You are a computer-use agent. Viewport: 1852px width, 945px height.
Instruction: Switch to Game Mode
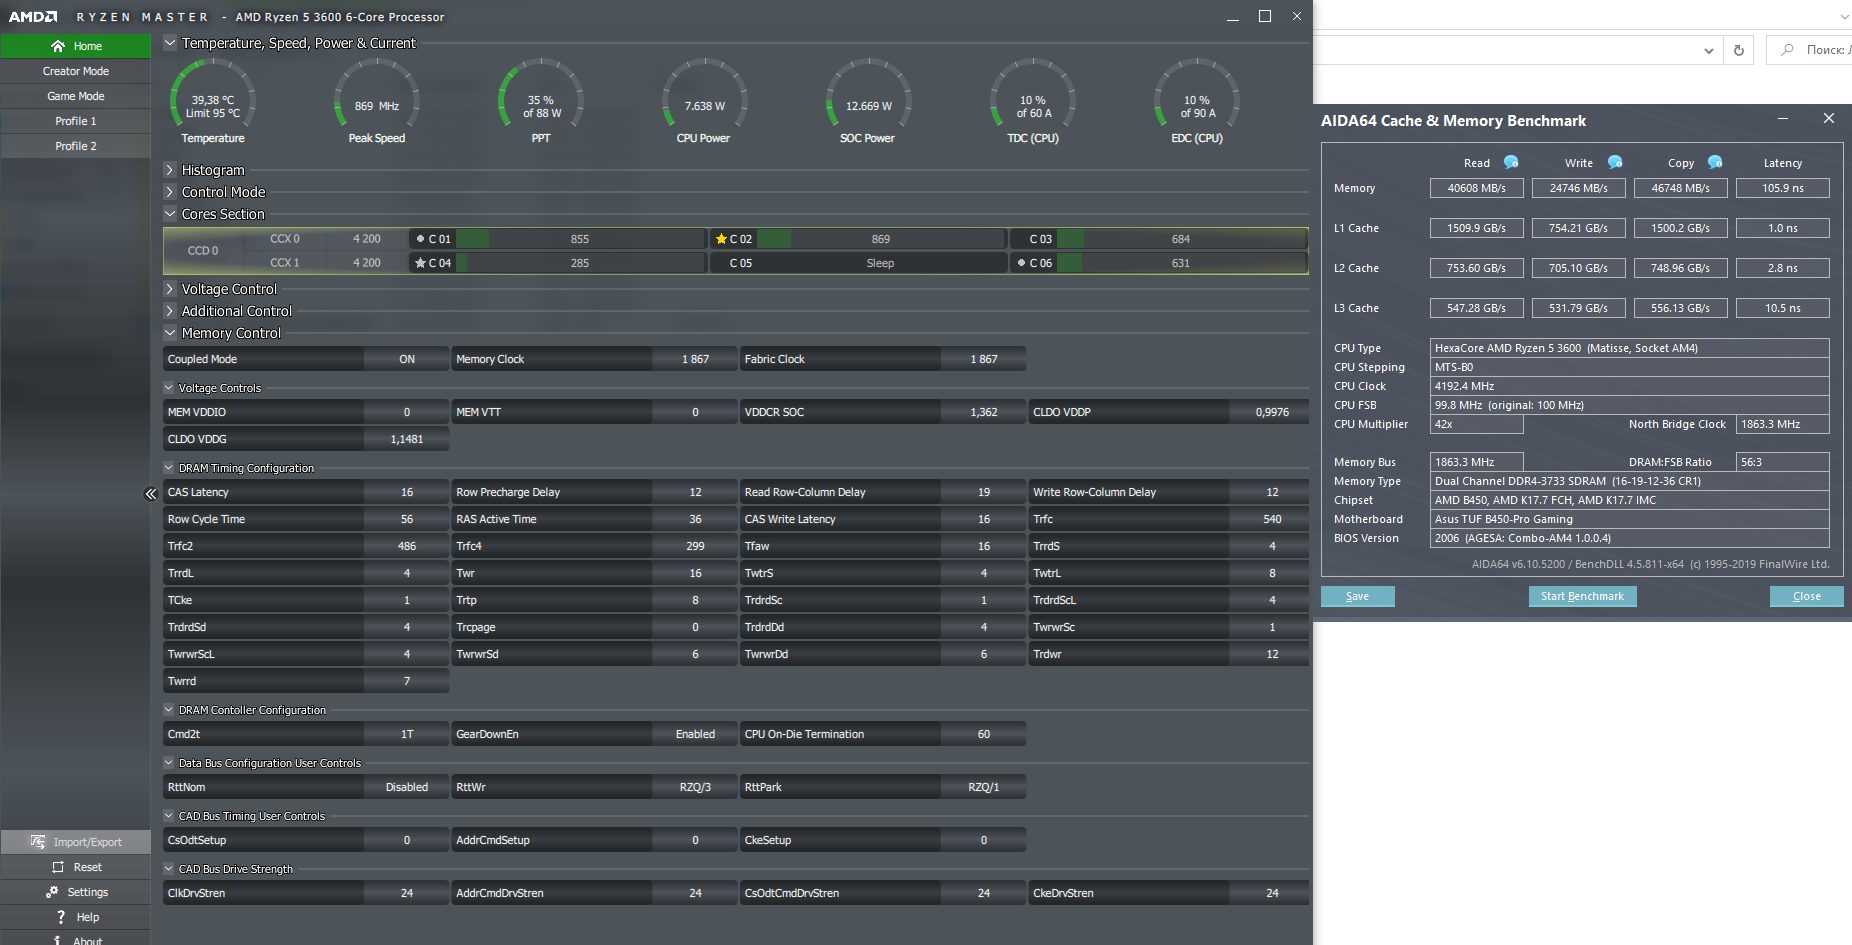click(x=76, y=96)
